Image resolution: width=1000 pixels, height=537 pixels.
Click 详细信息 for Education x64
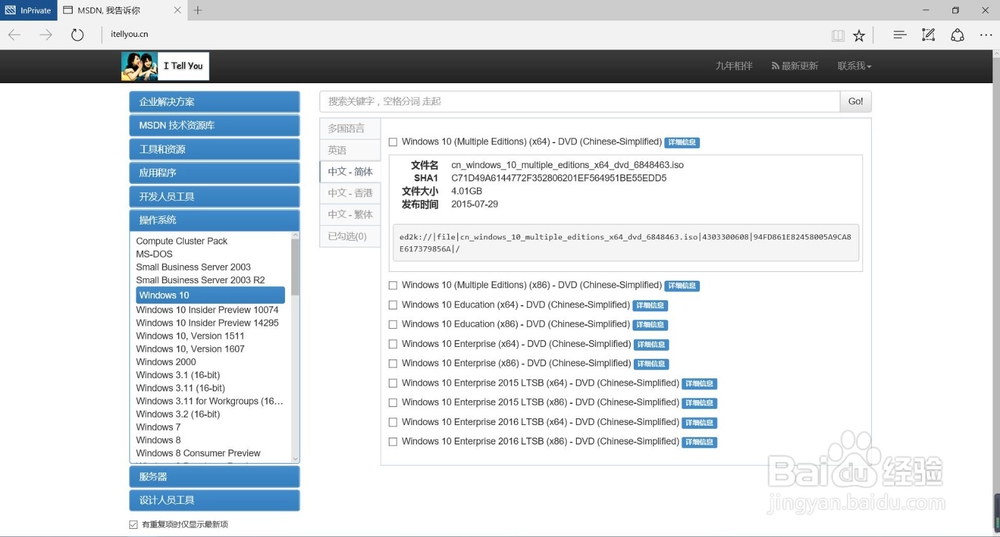(651, 305)
